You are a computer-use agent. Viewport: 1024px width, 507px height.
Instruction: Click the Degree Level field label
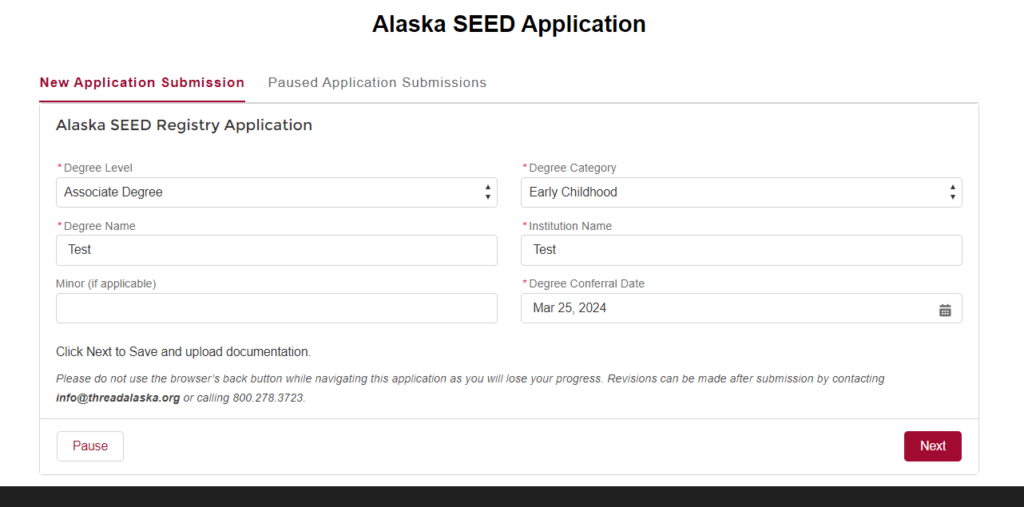pos(98,168)
